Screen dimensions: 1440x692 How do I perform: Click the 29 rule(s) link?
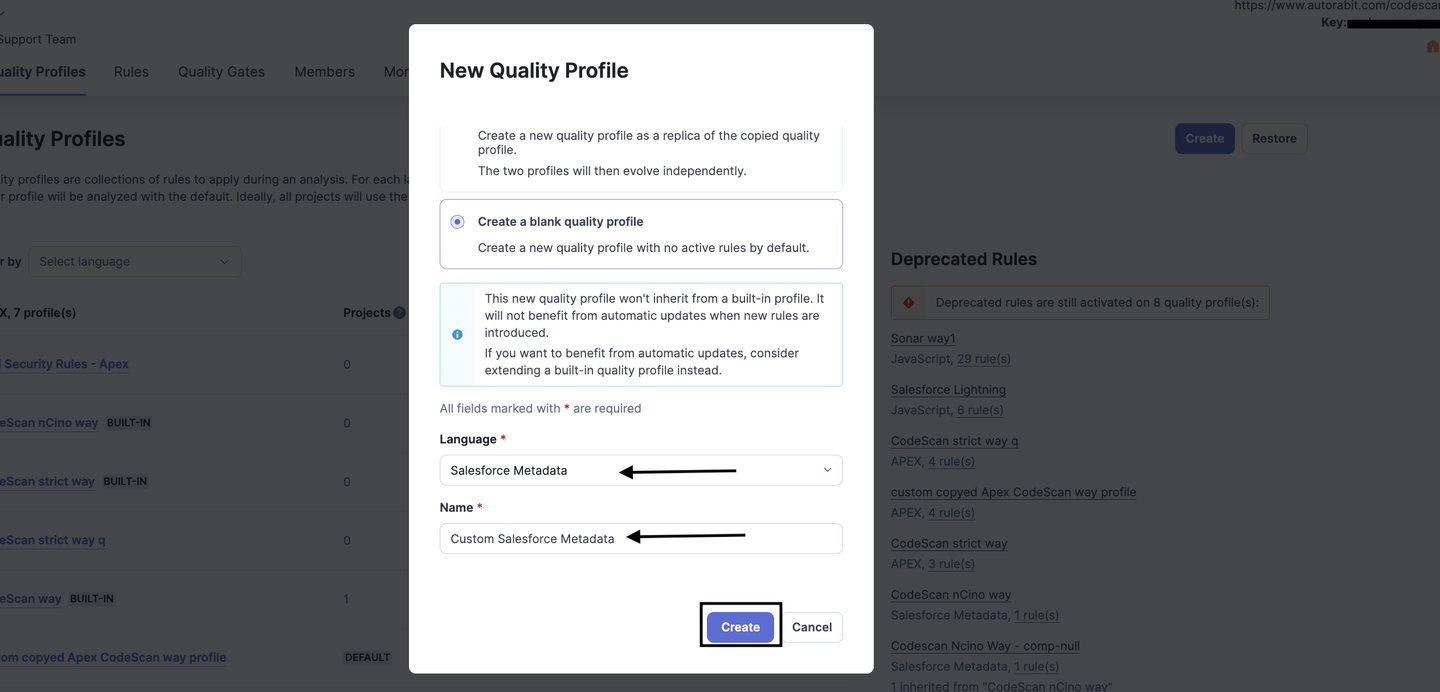(x=983, y=359)
